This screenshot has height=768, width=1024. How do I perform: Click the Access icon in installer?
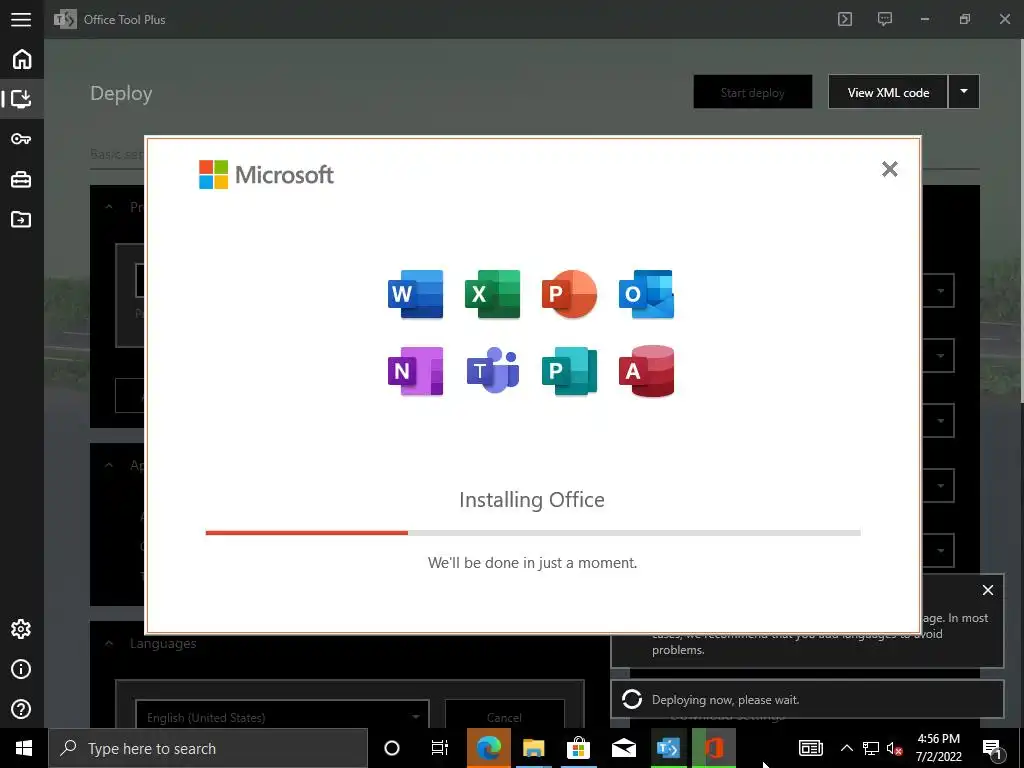point(646,371)
